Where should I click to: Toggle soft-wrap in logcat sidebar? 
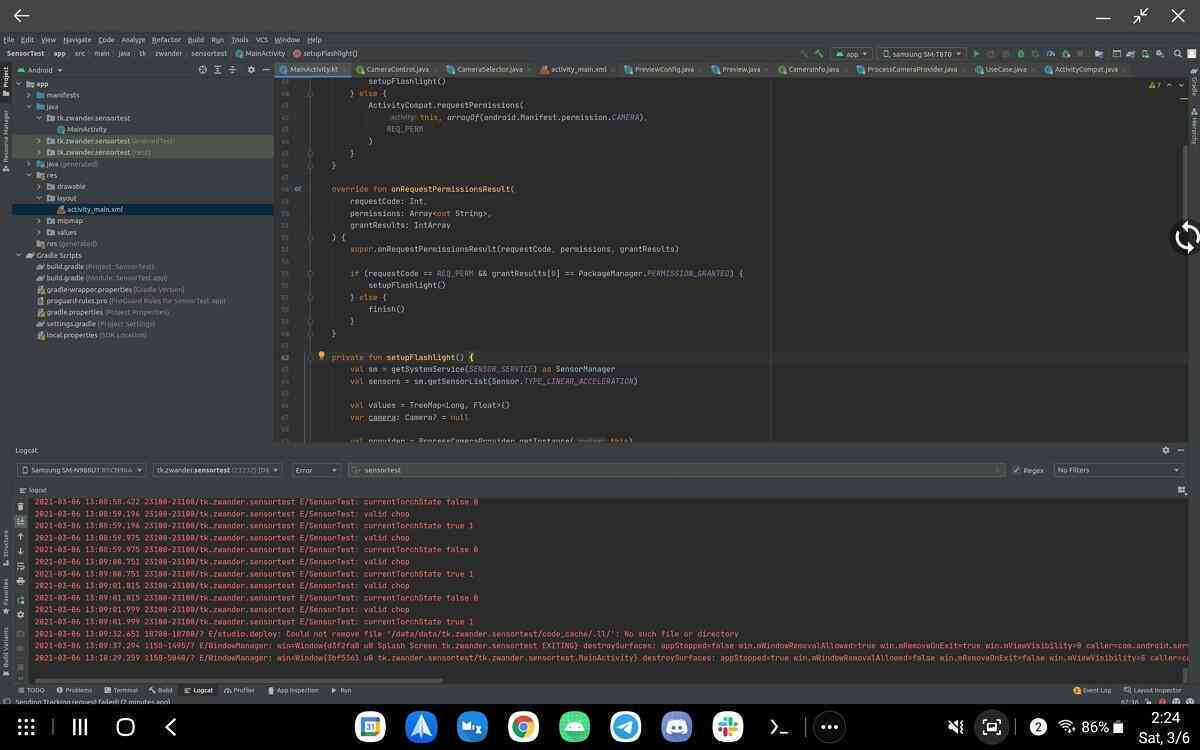pos(20,566)
